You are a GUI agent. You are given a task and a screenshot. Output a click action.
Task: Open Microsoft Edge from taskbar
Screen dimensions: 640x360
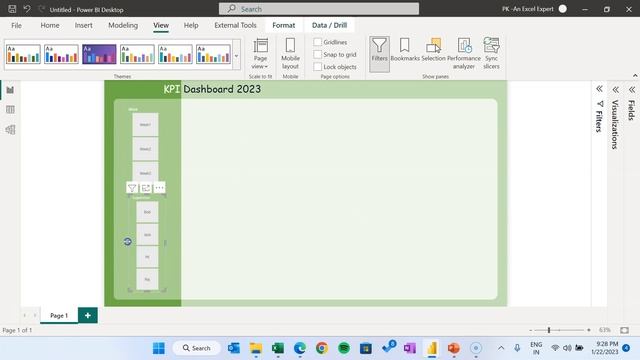click(x=300, y=348)
